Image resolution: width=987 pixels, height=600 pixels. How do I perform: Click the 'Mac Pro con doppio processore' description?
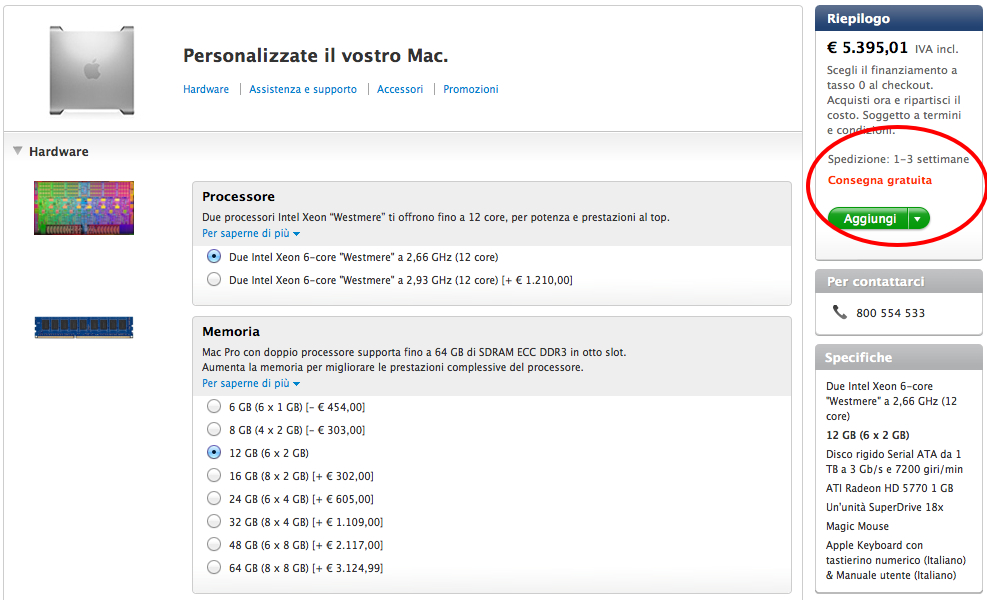point(414,352)
